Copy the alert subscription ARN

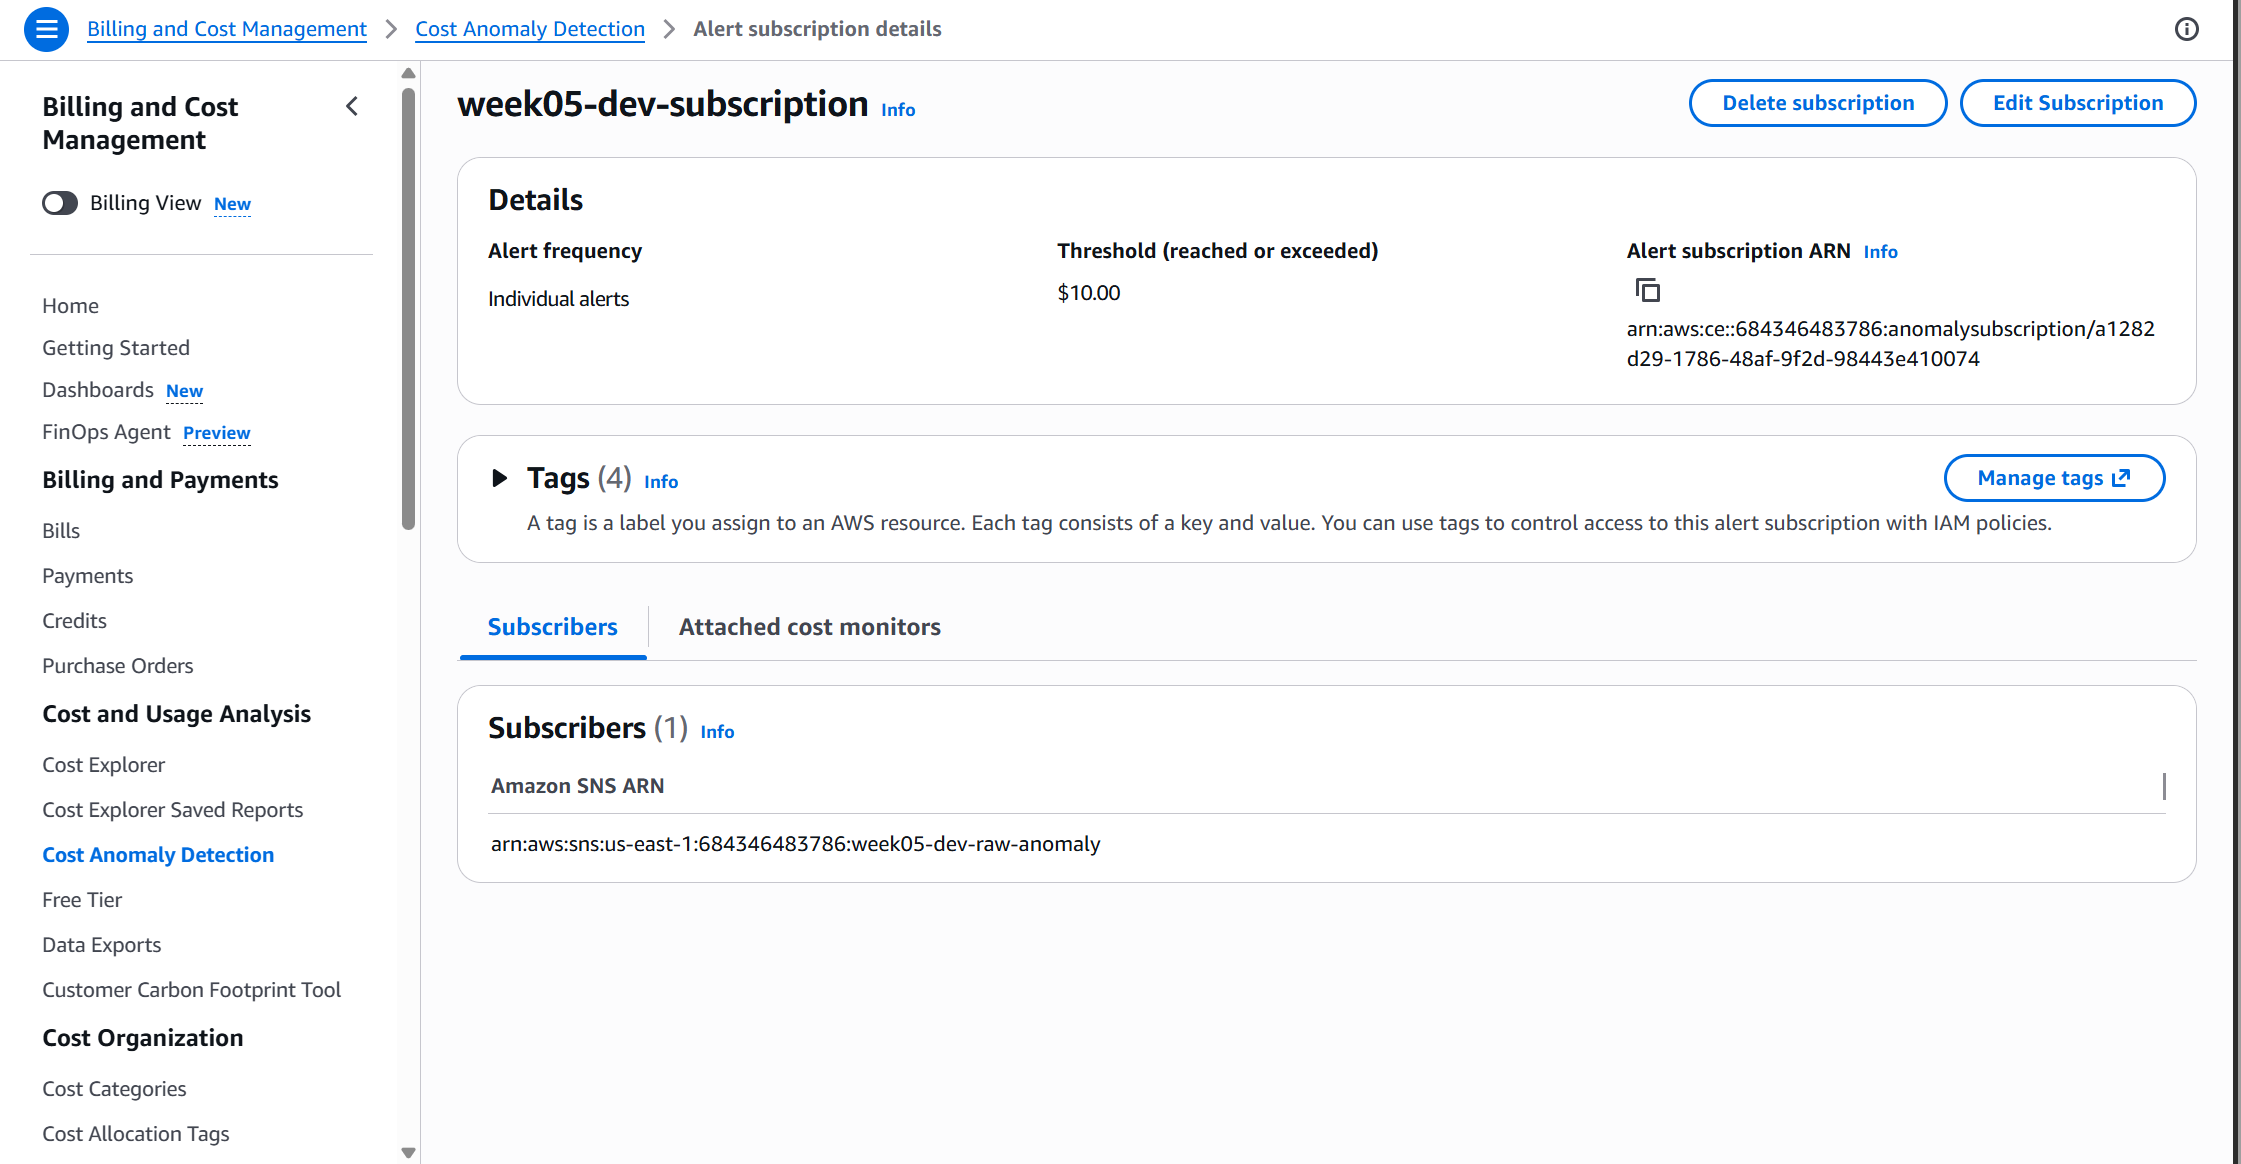pos(1647,290)
